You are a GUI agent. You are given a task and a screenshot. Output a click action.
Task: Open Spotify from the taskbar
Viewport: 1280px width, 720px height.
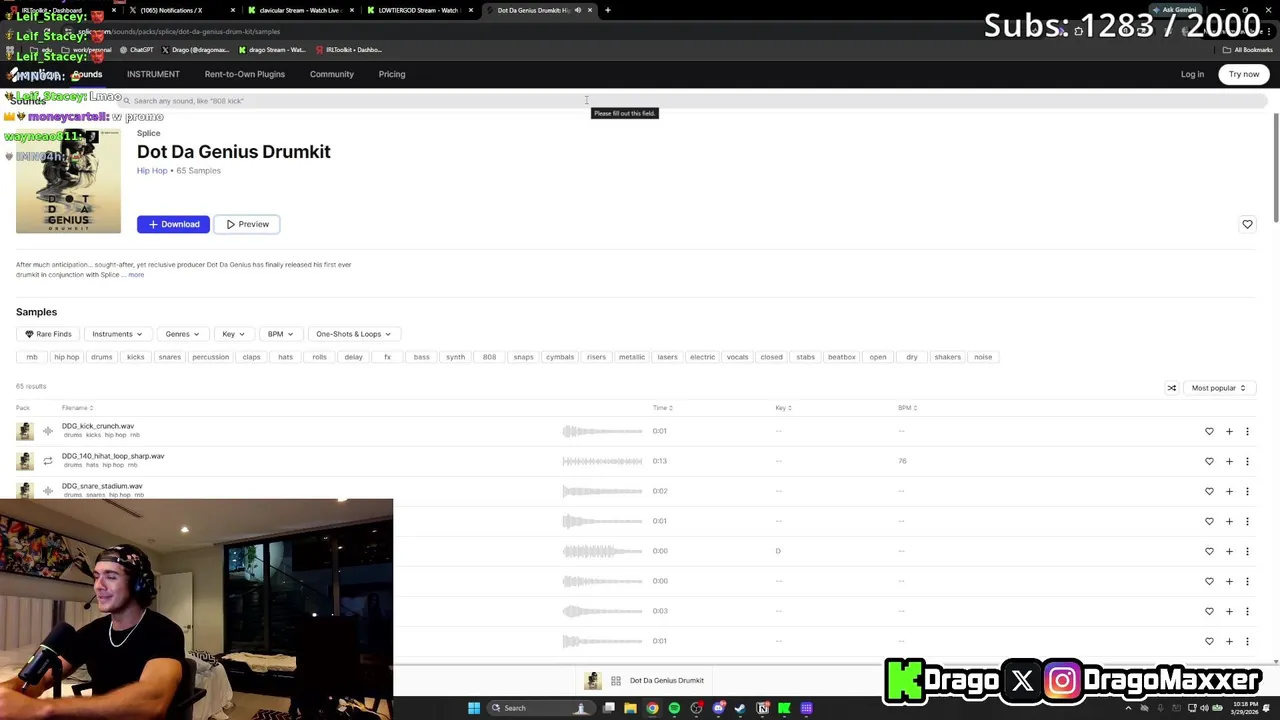point(674,708)
